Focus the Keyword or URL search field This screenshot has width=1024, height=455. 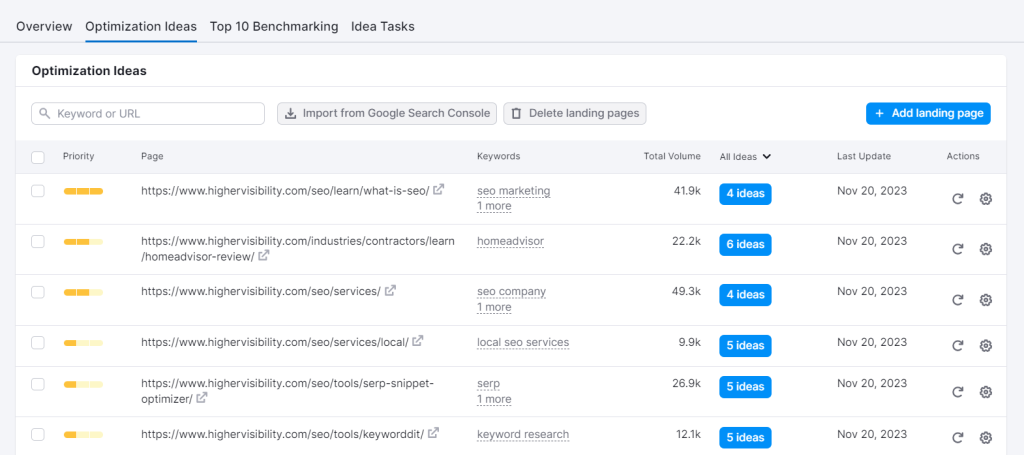click(x=148, y=114)
